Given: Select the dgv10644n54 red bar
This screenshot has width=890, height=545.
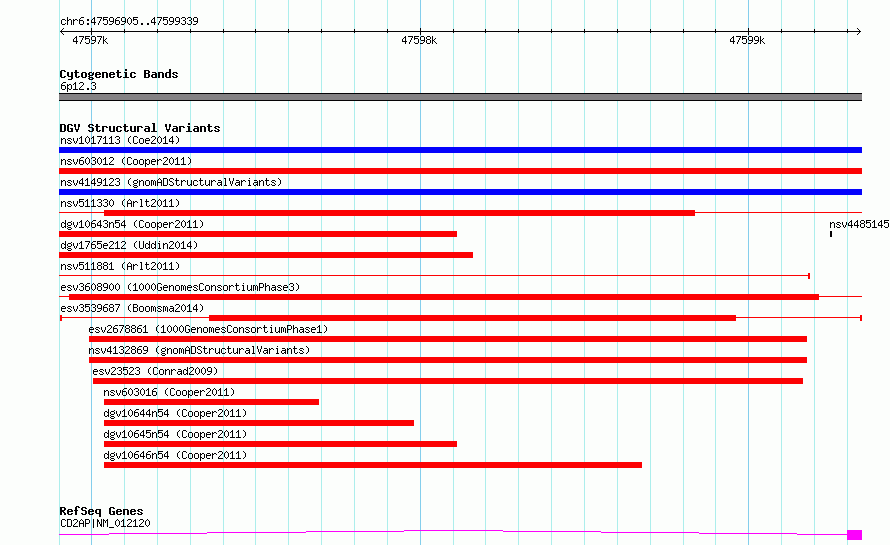Looking at the screenshot, I should pyautogui.click(x=259, y=423).
